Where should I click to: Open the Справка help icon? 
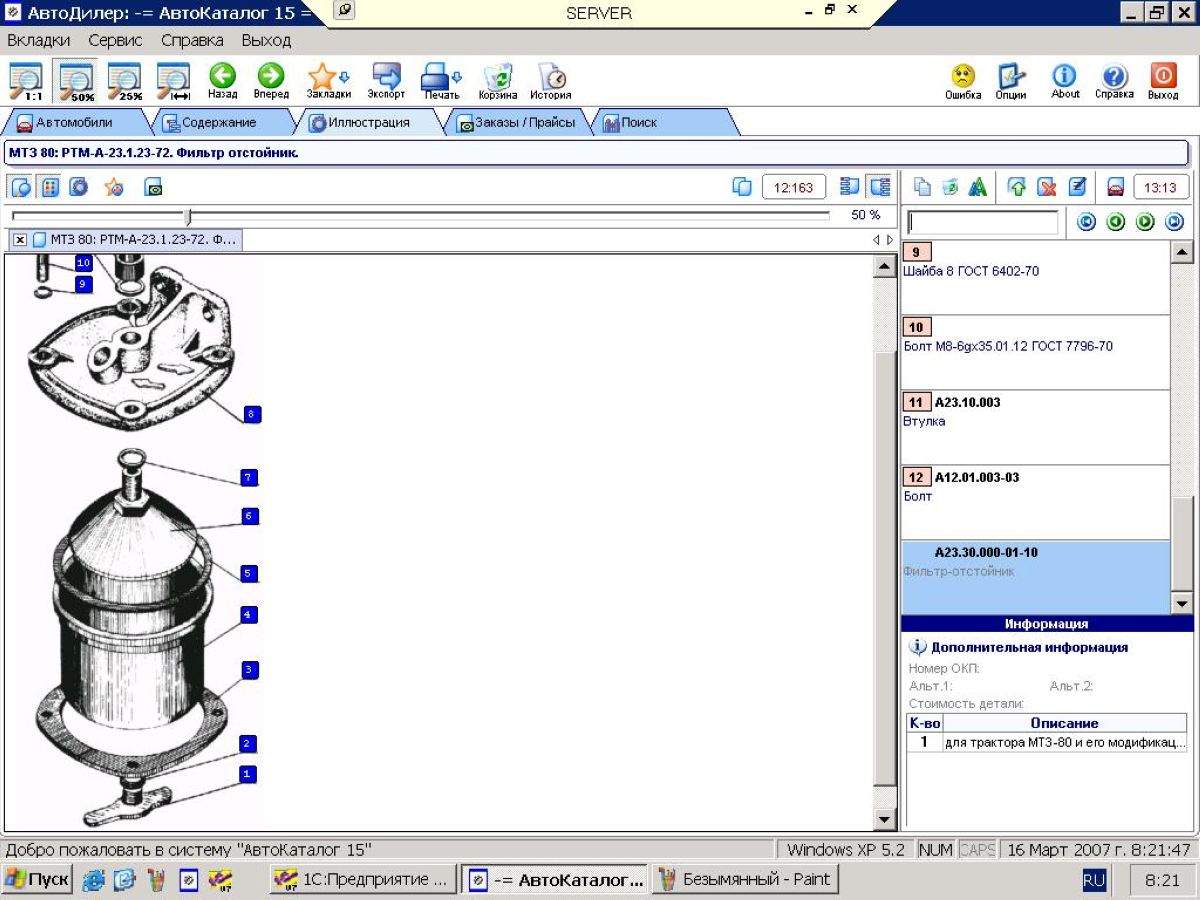[1114, 81]
